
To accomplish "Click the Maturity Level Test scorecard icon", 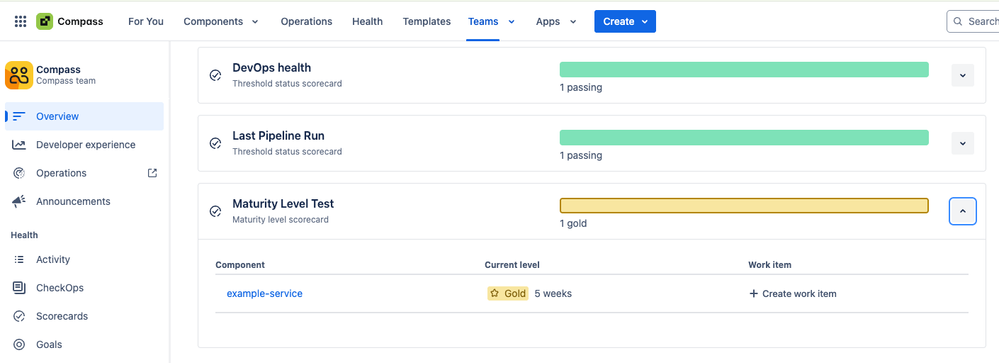I will point(215,211).
